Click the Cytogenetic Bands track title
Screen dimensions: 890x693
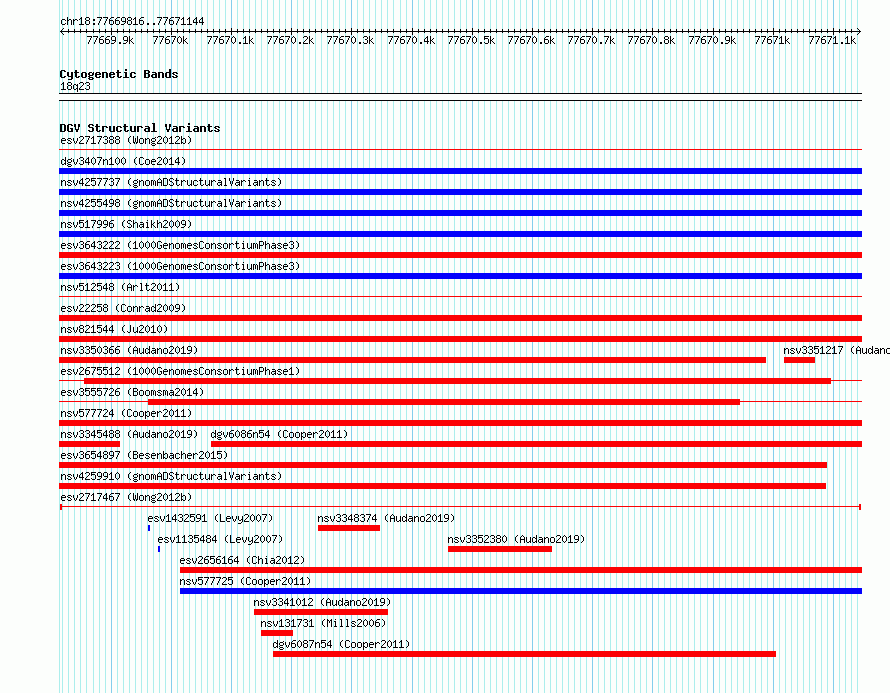click(x=119, y=74)
